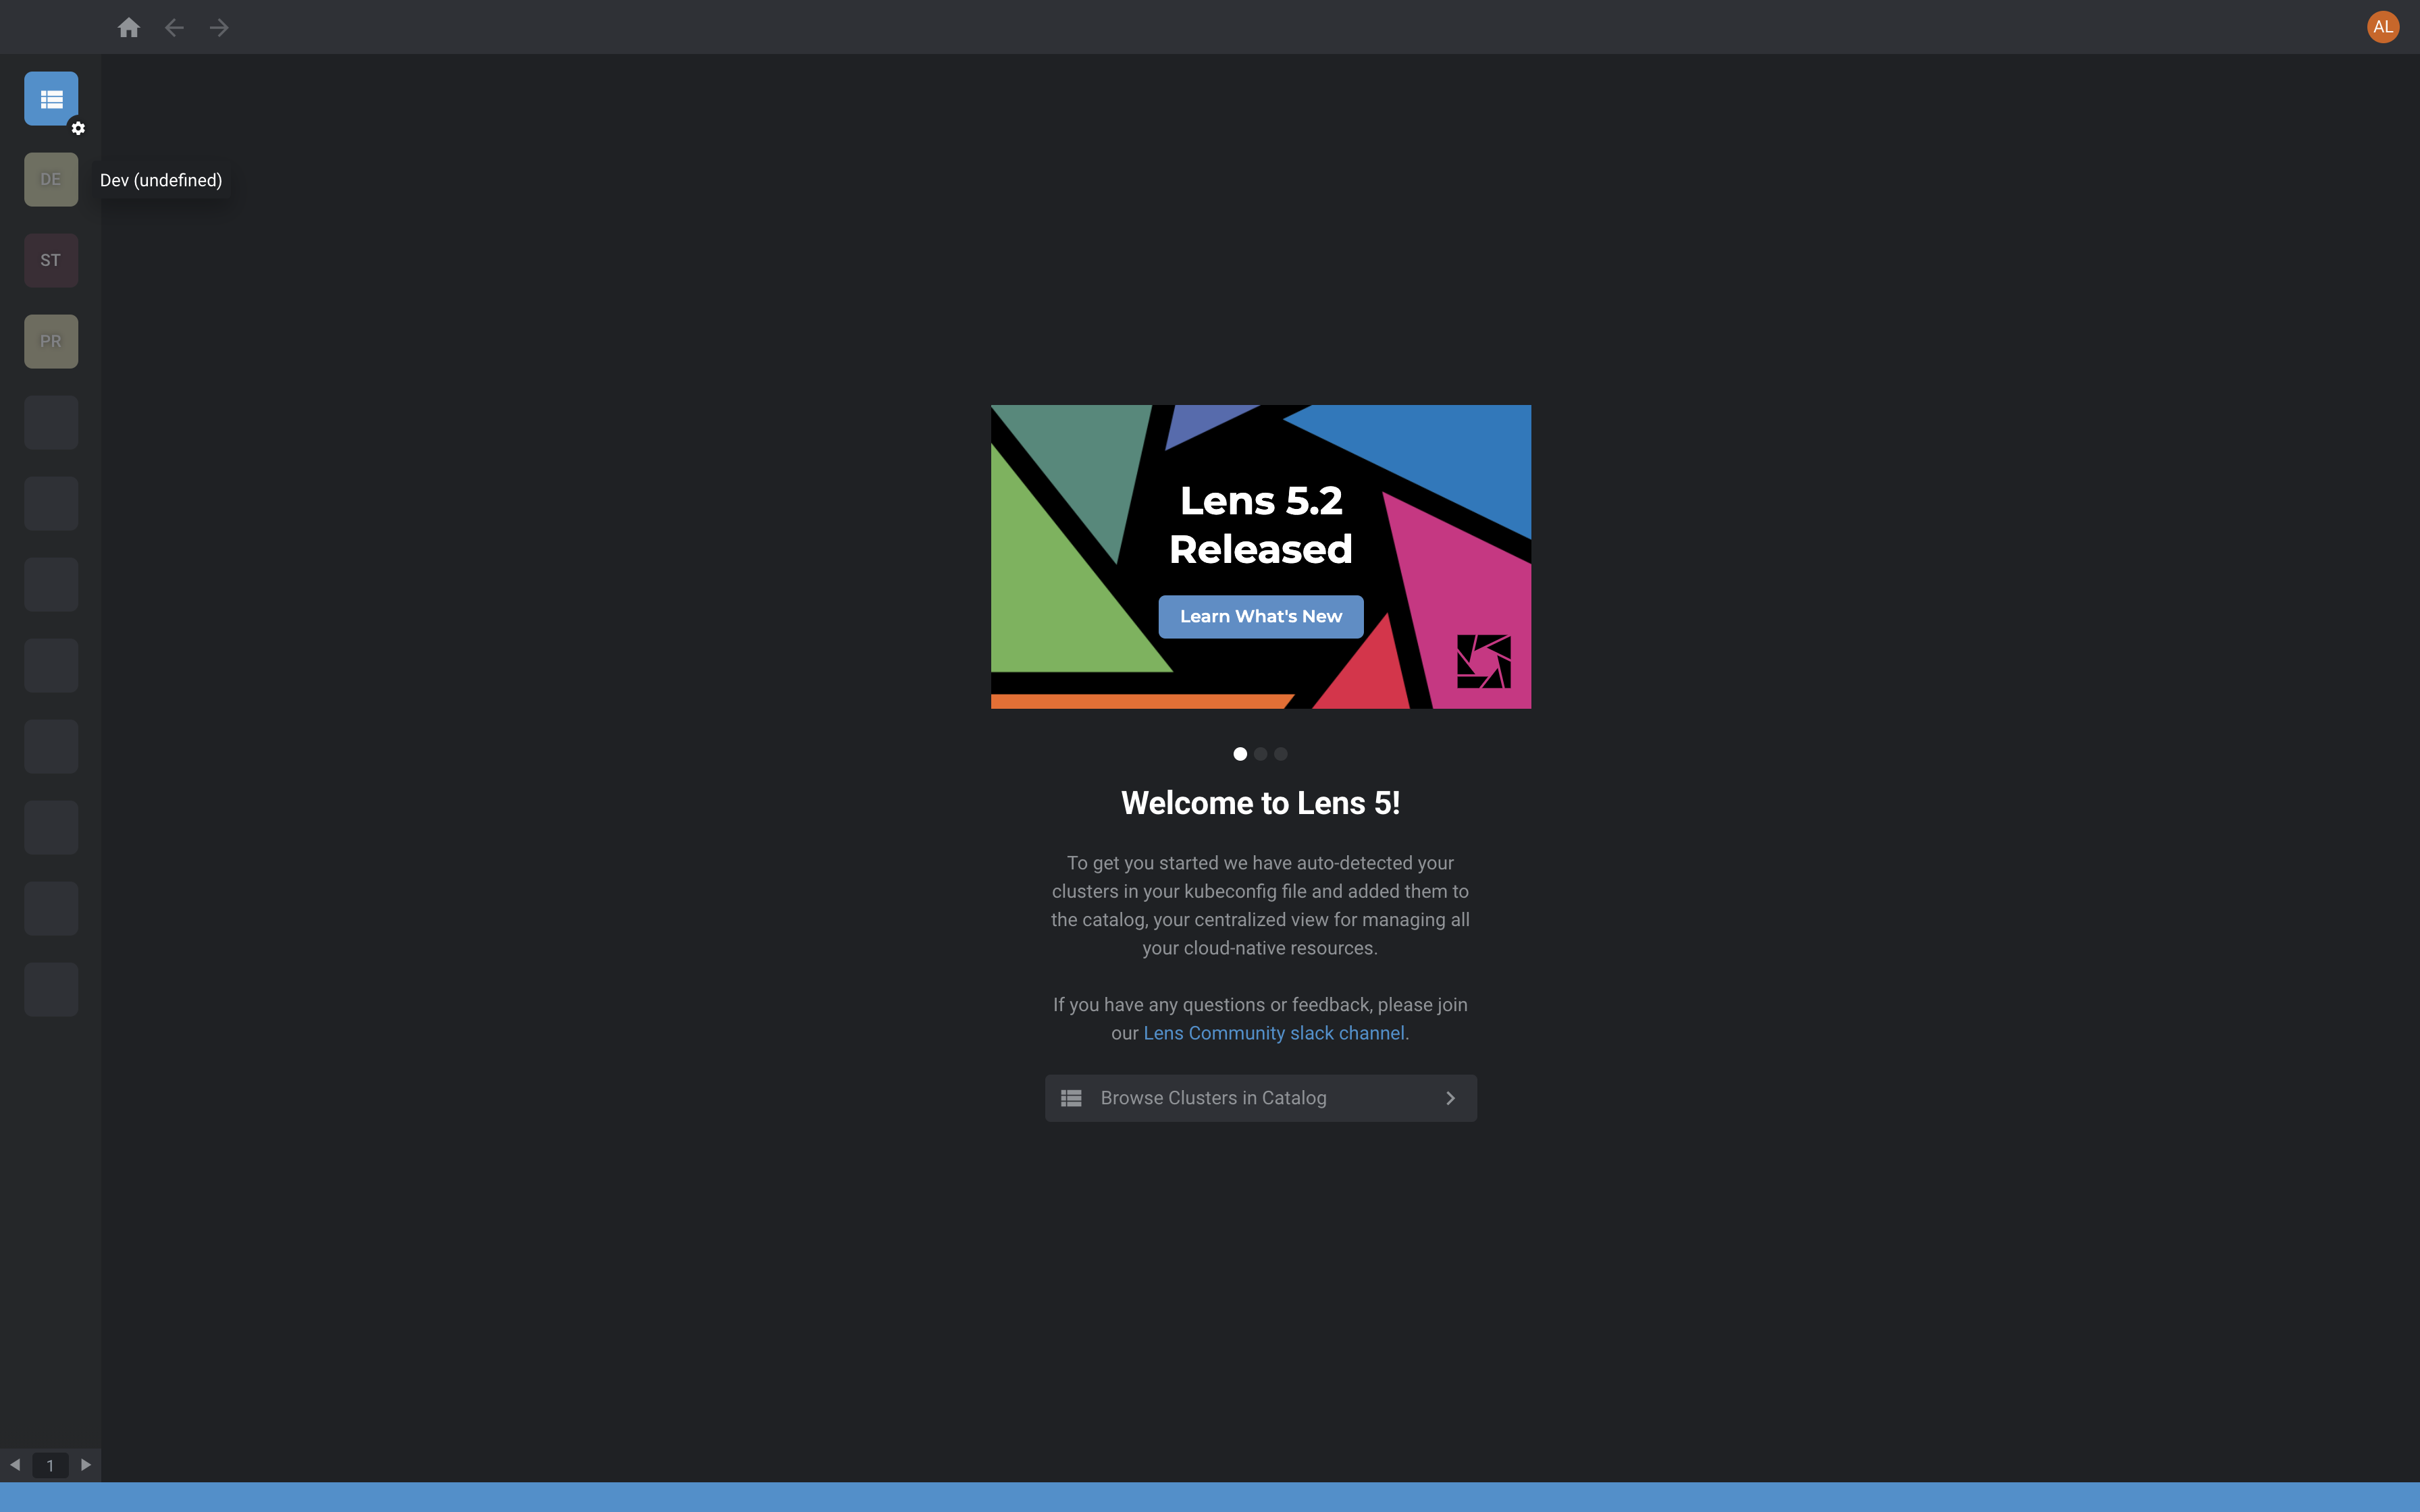
Task: Open hotbar selector number 1
Action: pos(50,1465)
